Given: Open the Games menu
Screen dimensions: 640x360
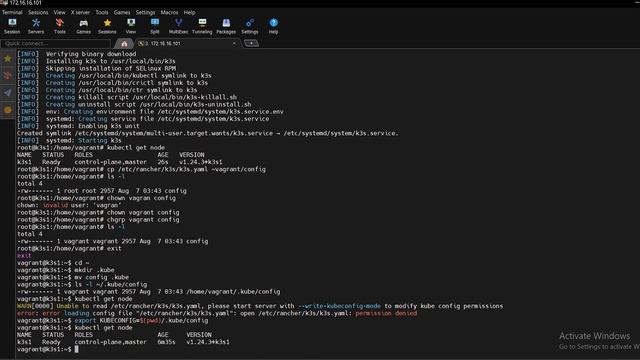Looking at the screenshot, I should (122, 12).
